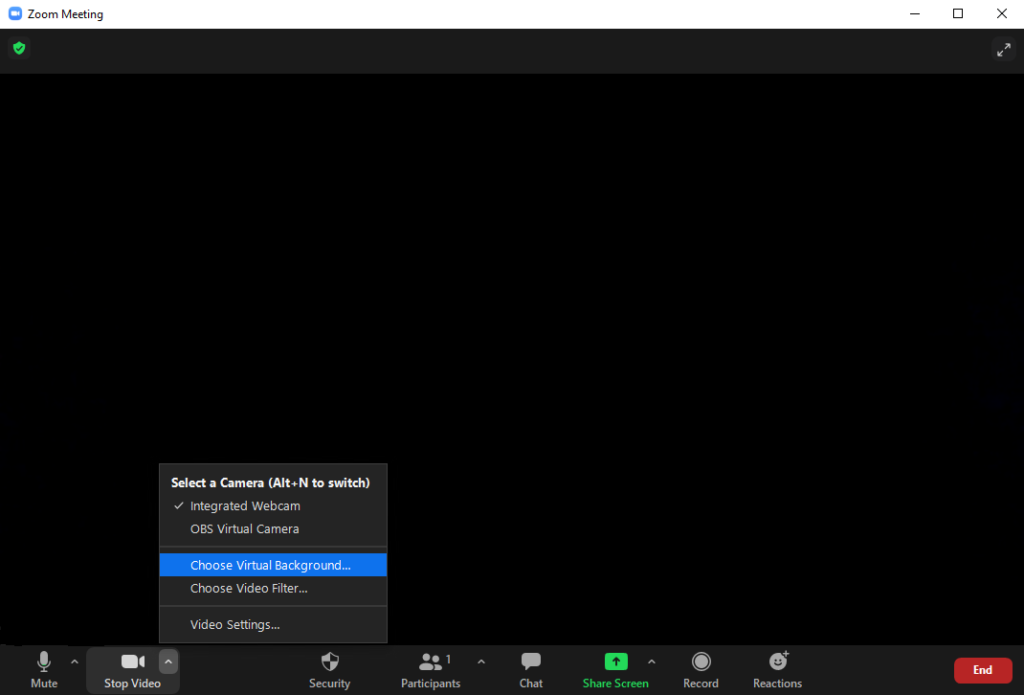Mute the microphone
This screenshot has width=1024, height=695.
coord(44,669)
